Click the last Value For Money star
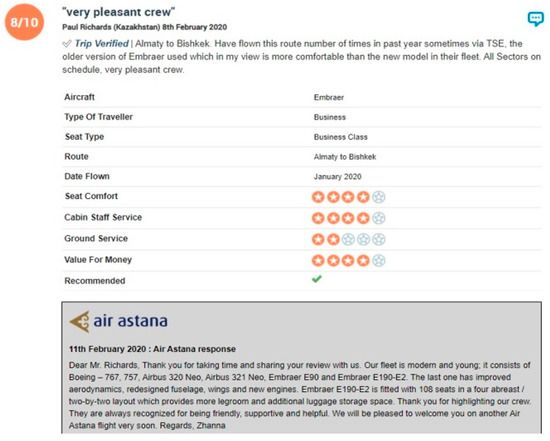 pyautogui.click(x=378, y=260)
